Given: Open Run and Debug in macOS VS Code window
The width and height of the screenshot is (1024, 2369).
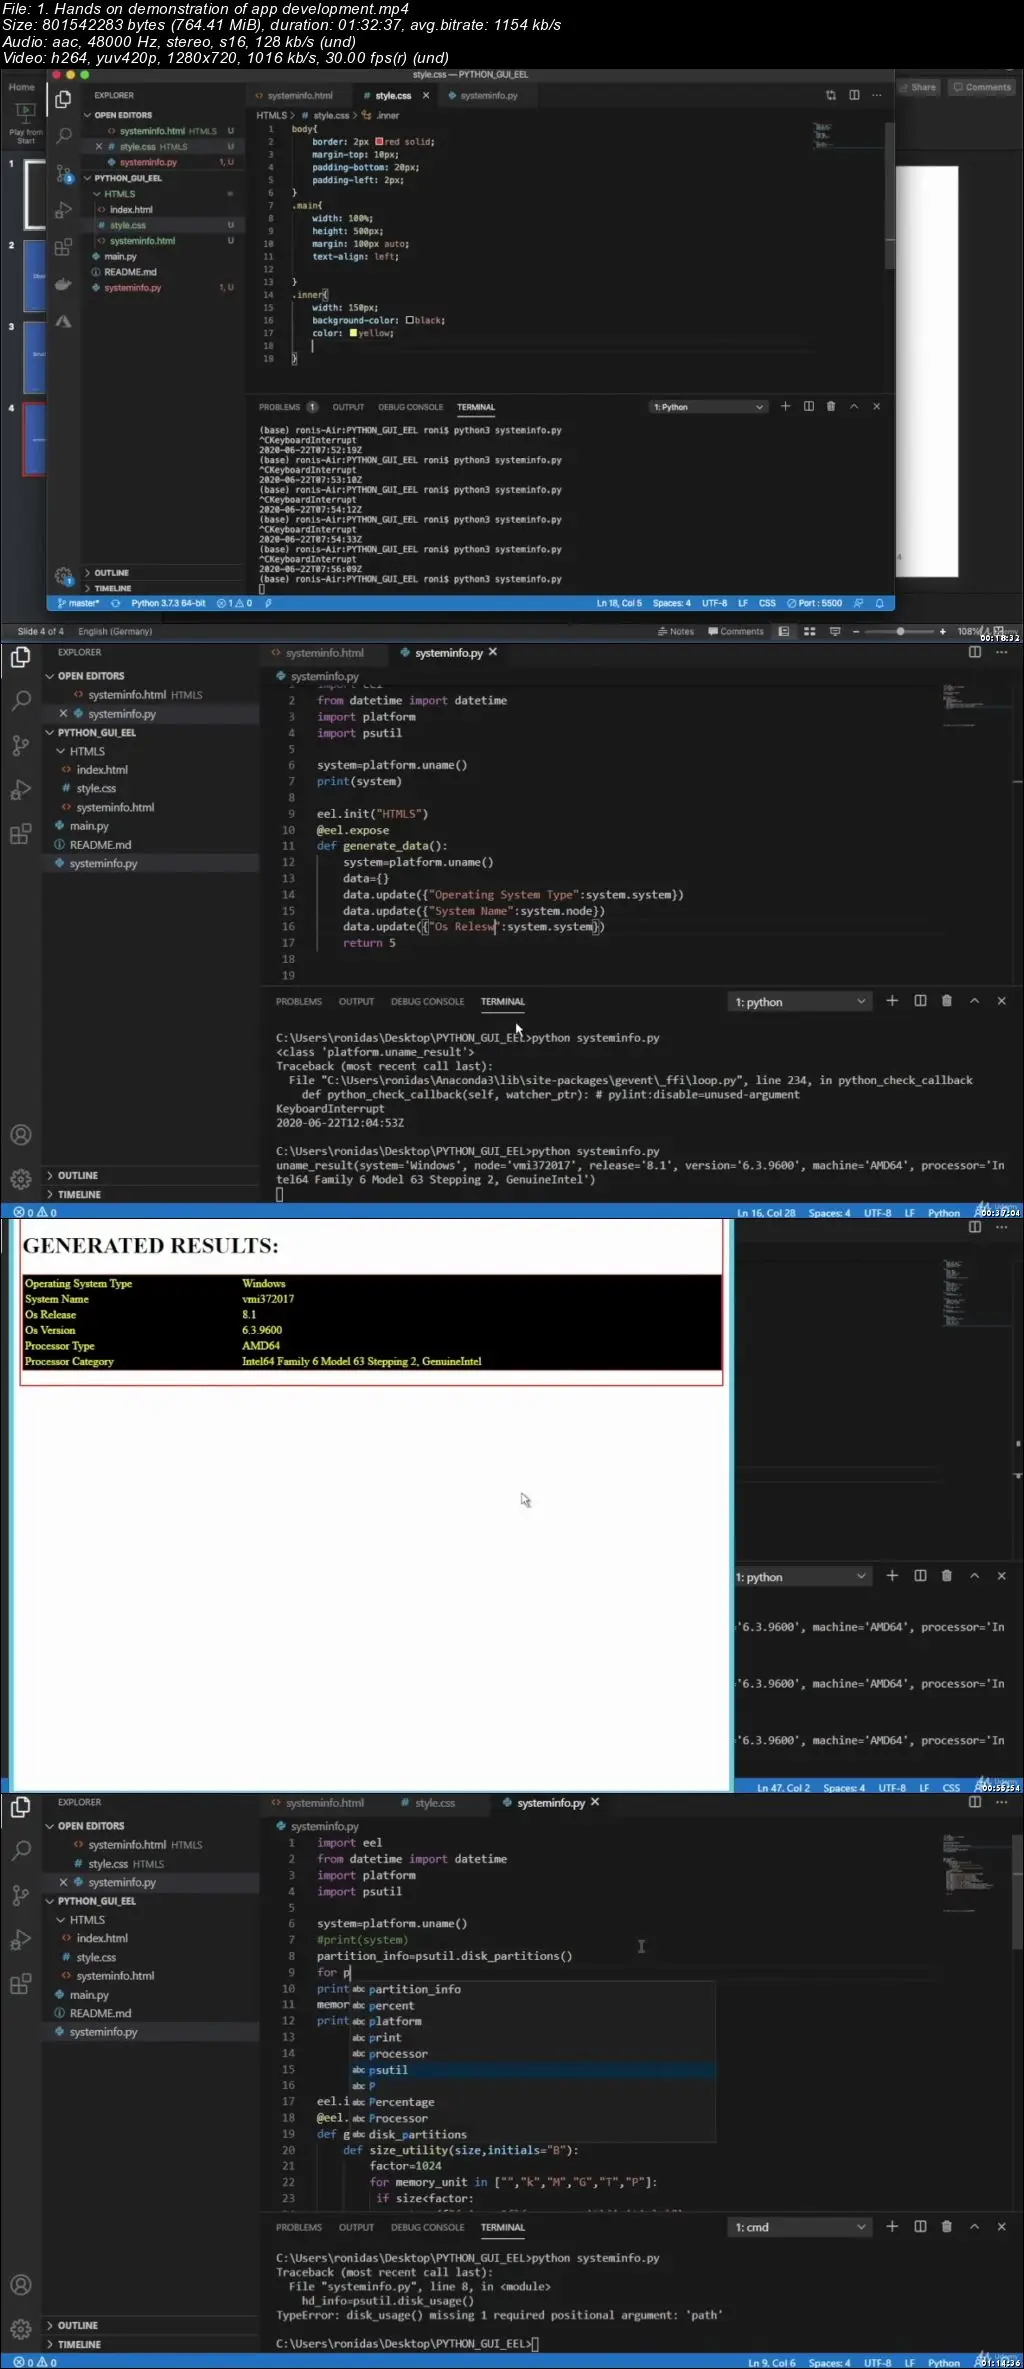Looking at the screenshot, I should [63, 210].
